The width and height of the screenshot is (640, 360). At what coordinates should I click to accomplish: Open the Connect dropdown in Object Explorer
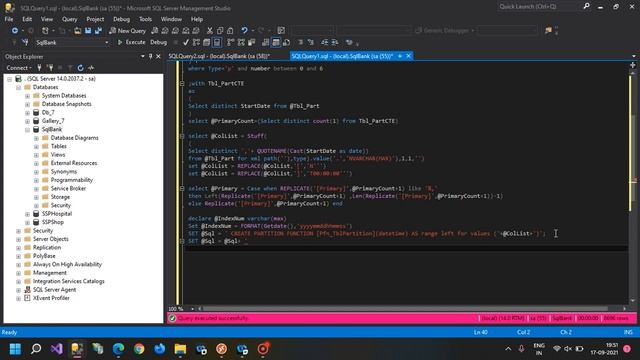tap(19, 68)
